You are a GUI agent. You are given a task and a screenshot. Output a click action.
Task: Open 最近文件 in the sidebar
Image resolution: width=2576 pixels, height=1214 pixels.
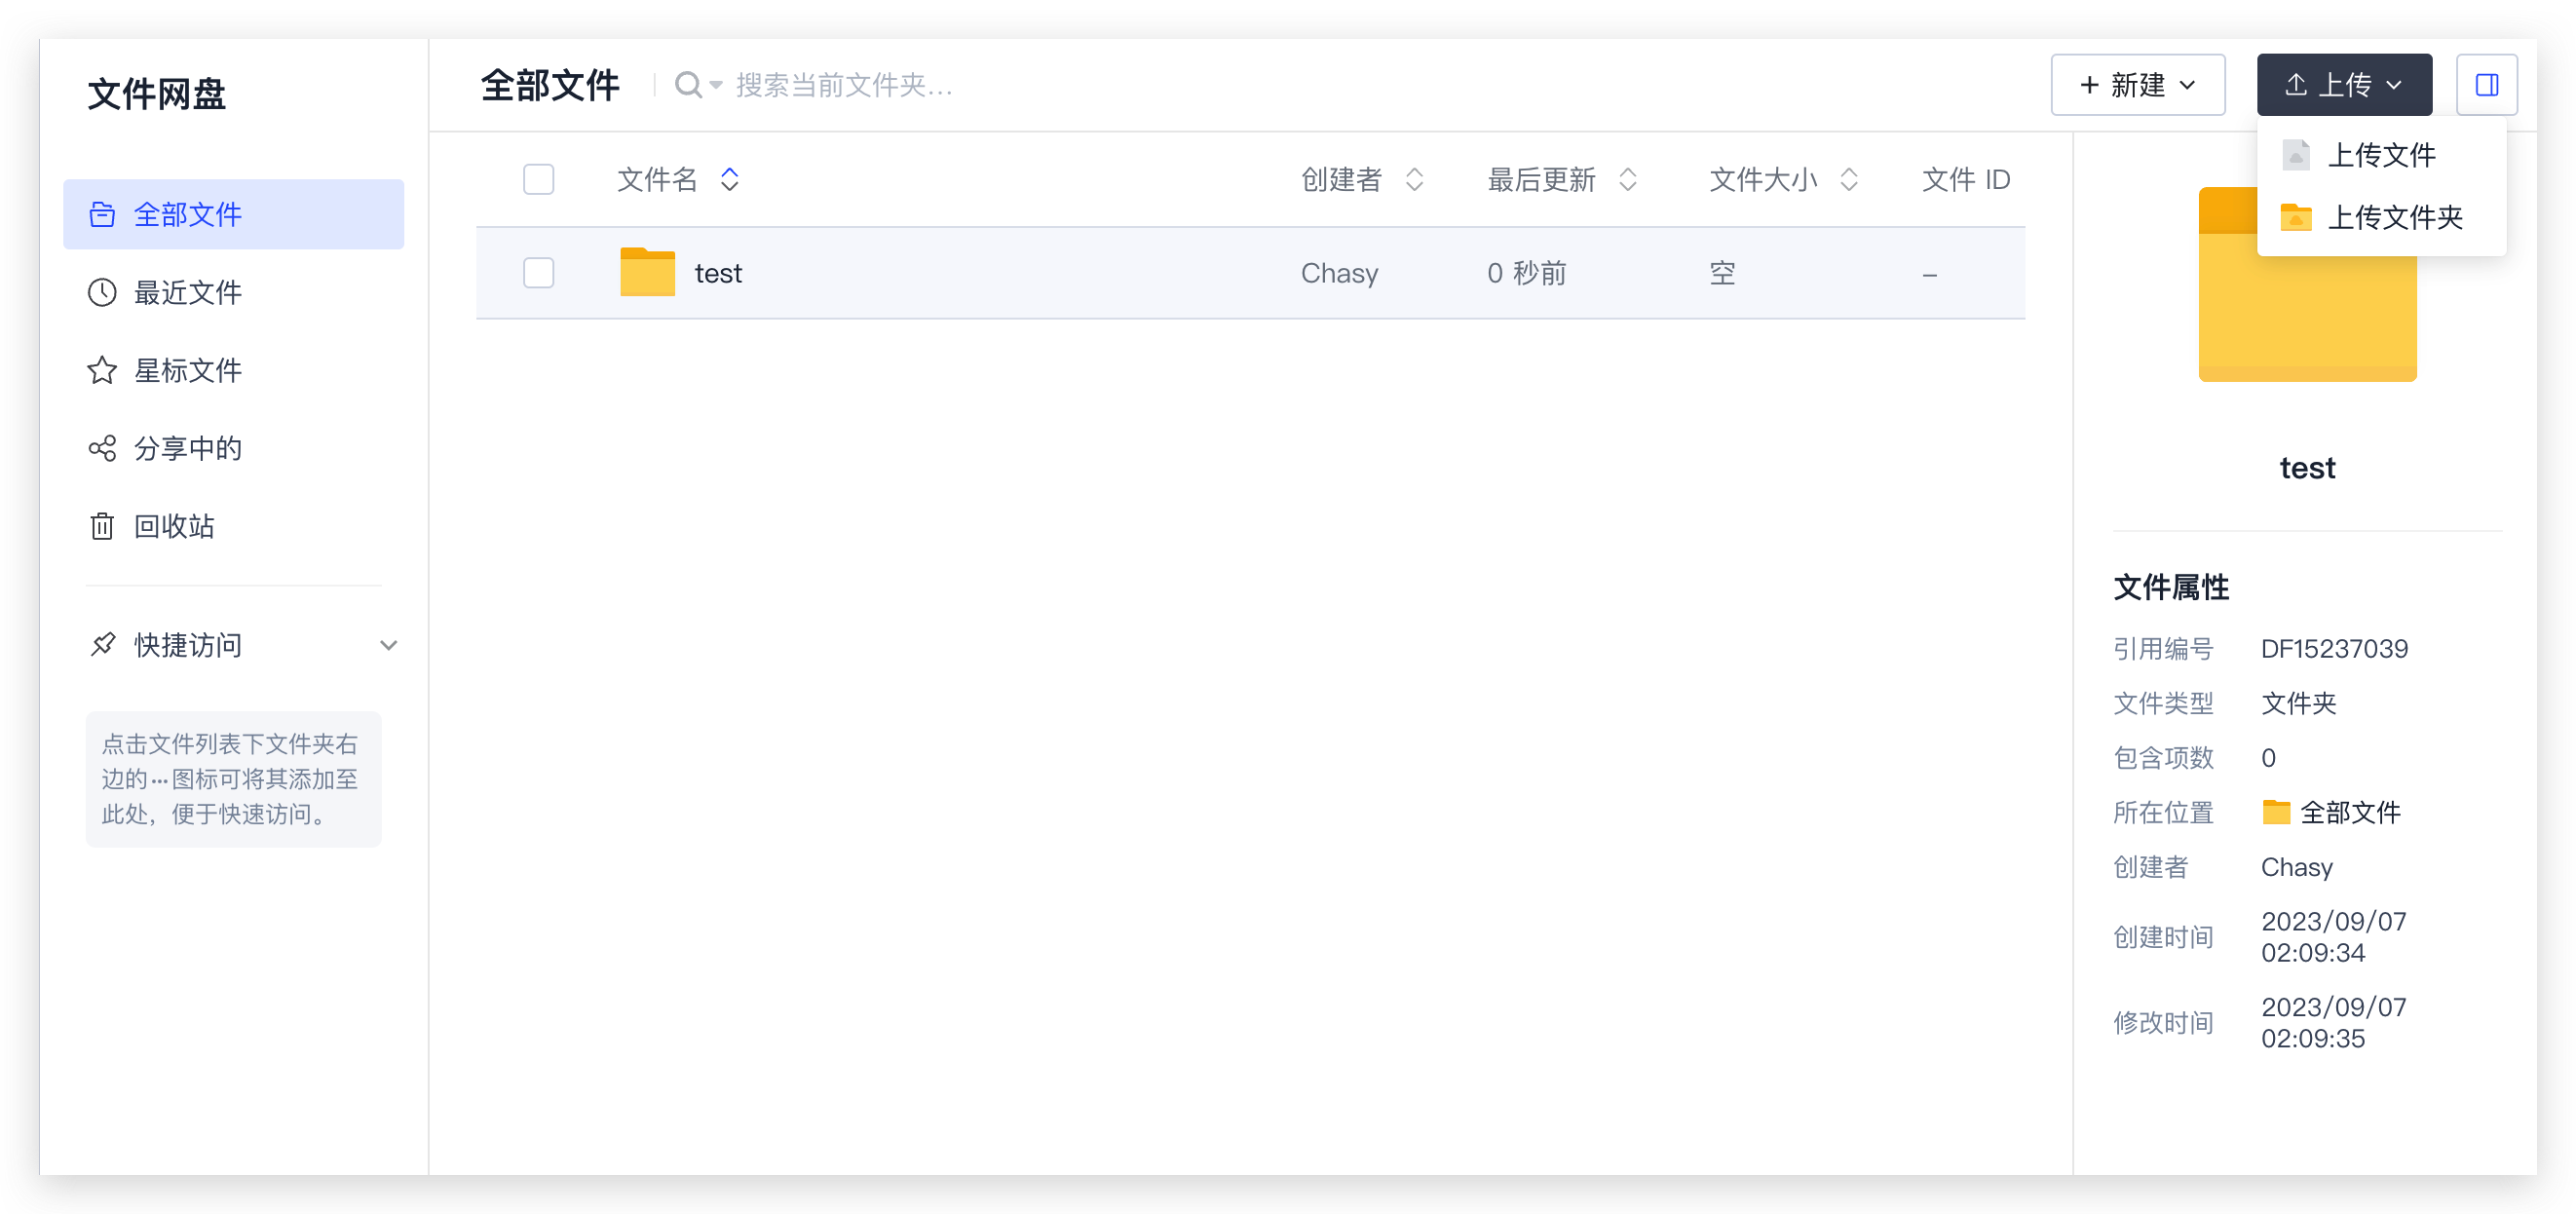(x=233, y=292)
